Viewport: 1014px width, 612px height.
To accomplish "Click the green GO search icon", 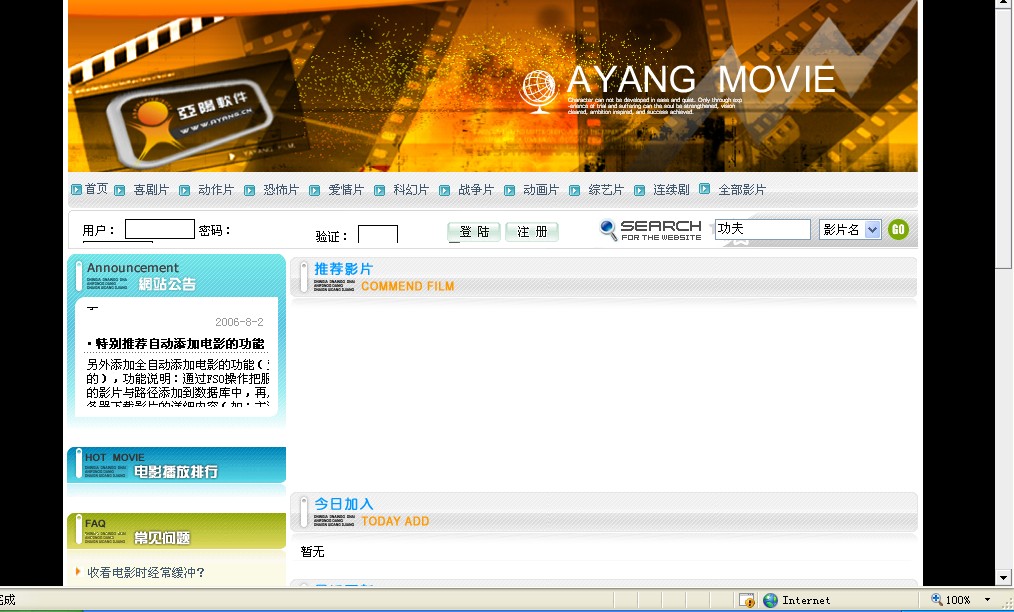I will click(898, 229).
